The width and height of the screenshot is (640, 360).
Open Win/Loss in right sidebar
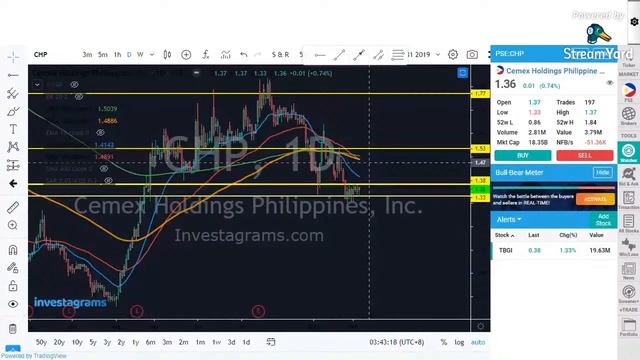(629, 247)
